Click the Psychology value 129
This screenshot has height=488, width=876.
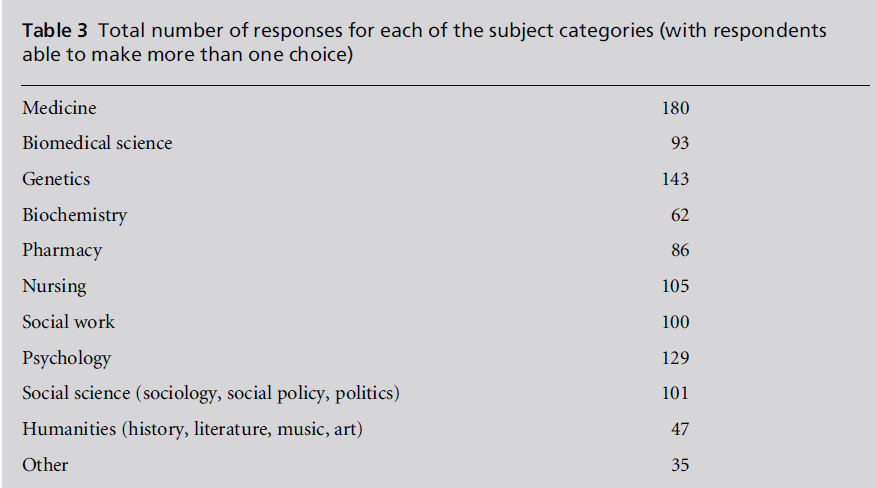[x=675, y=358]
